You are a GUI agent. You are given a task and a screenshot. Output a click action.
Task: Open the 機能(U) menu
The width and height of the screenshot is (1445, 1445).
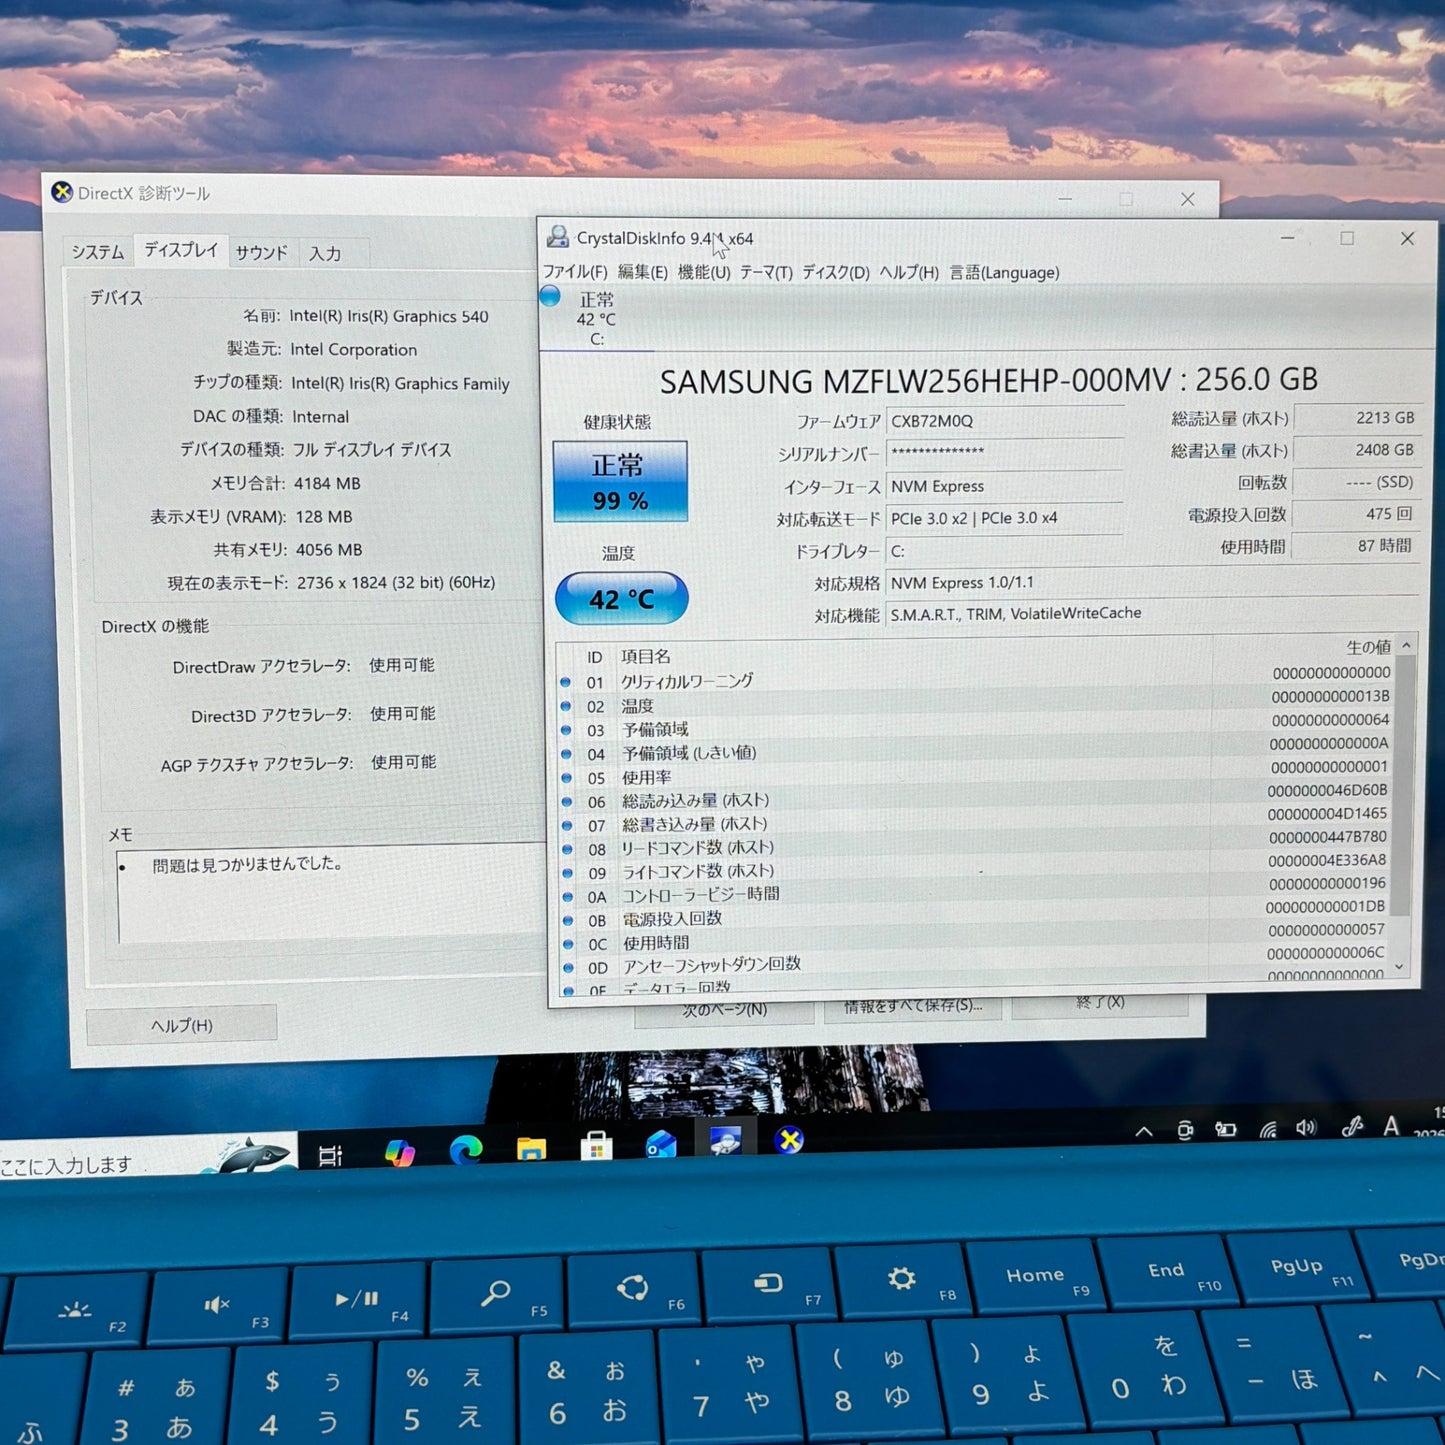704,272
